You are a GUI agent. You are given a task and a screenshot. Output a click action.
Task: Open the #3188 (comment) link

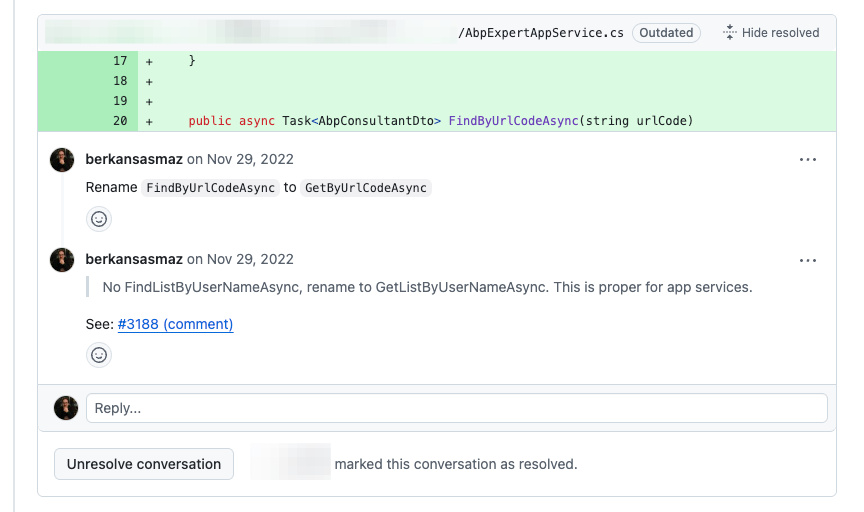pyautogui.click(x=175, y=324)
